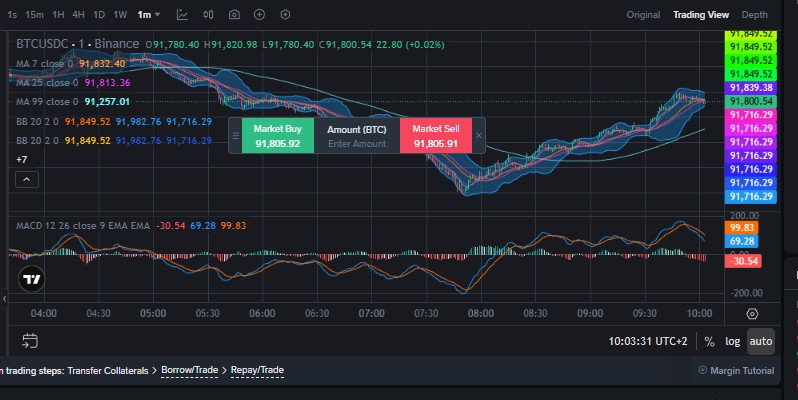Click the orange 99.83 MACD axis label
The image size is (798, 400).
(x=742, y=227)
